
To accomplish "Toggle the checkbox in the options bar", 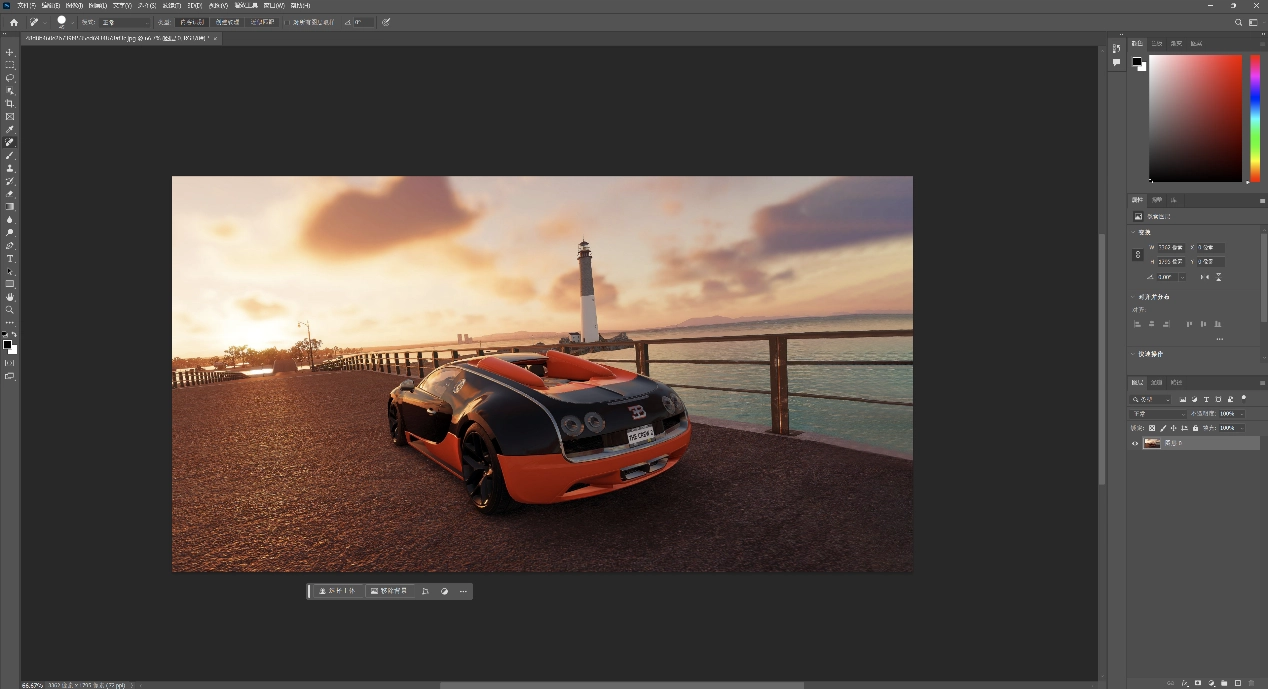I will pos(287,22).
